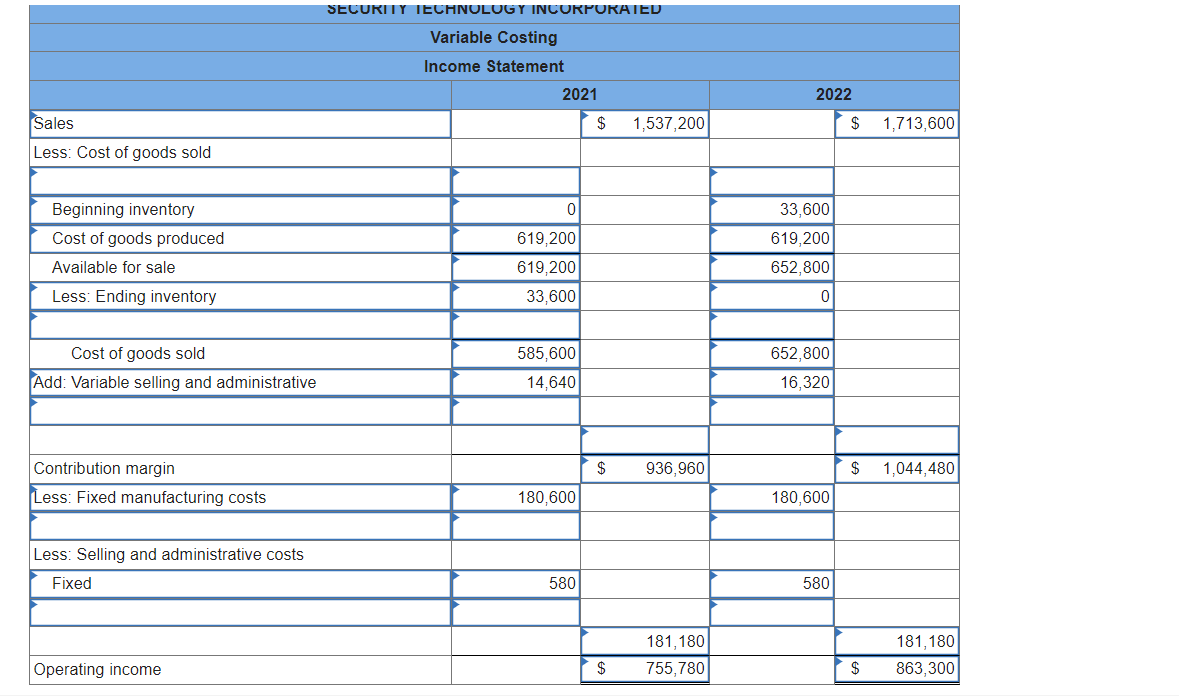Select the Sales label dropdown cell

click(x=241, y=124)
